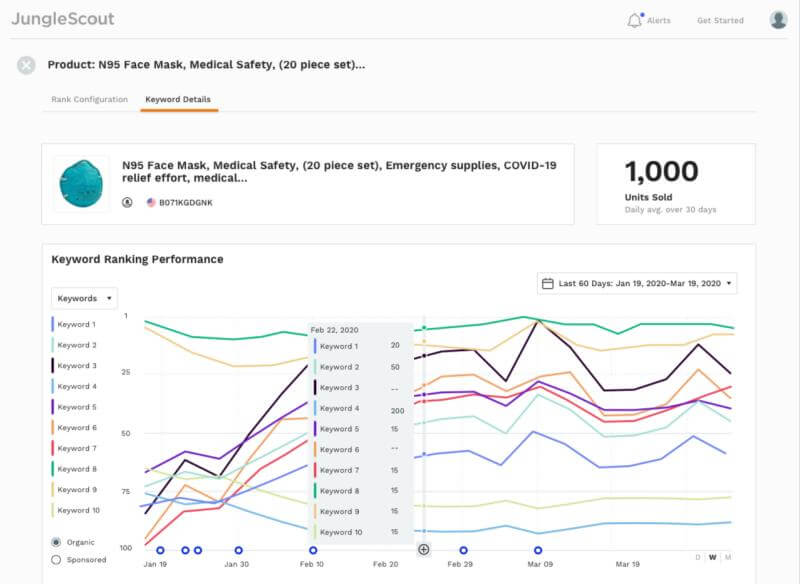Screen dimensions: 800x584
Task: Switch to Rank Configuration tab
Action: 89,99
